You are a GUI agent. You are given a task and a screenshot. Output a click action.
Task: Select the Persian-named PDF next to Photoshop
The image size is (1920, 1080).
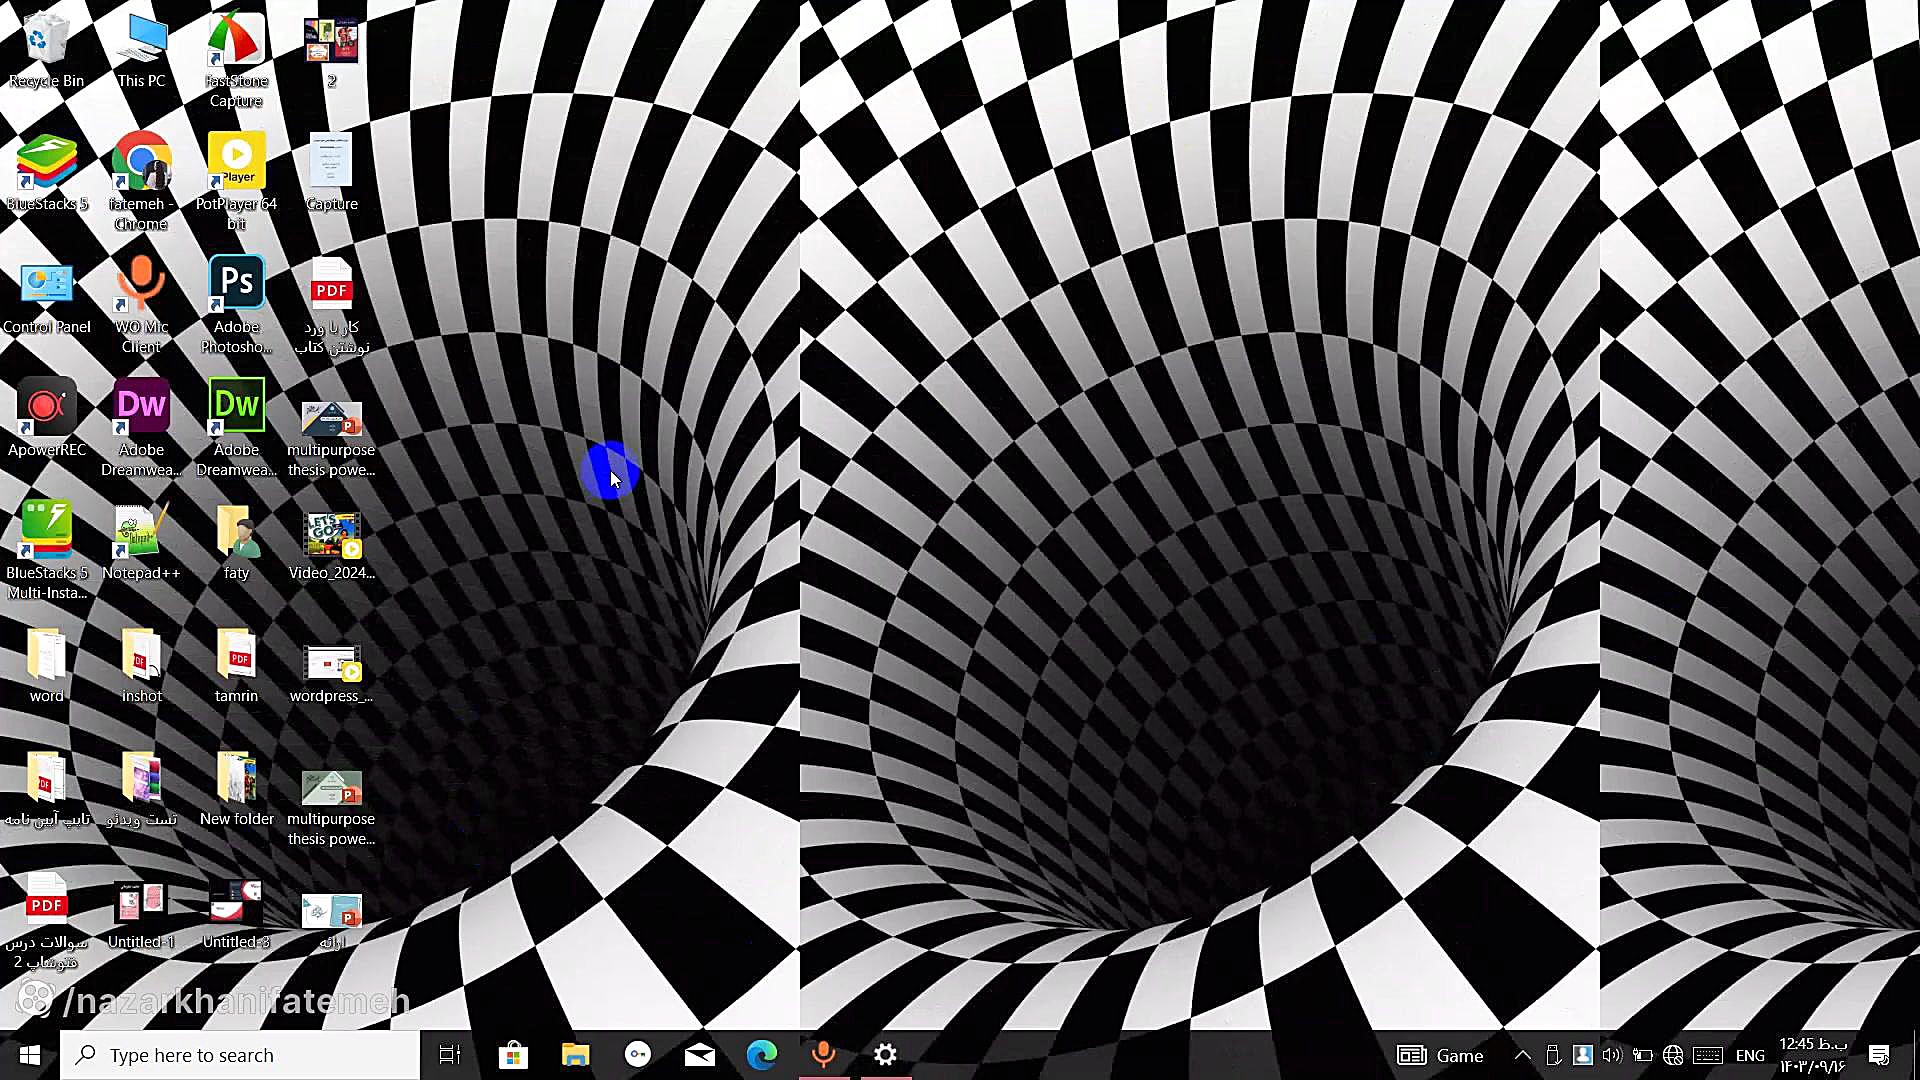[331, 306]
